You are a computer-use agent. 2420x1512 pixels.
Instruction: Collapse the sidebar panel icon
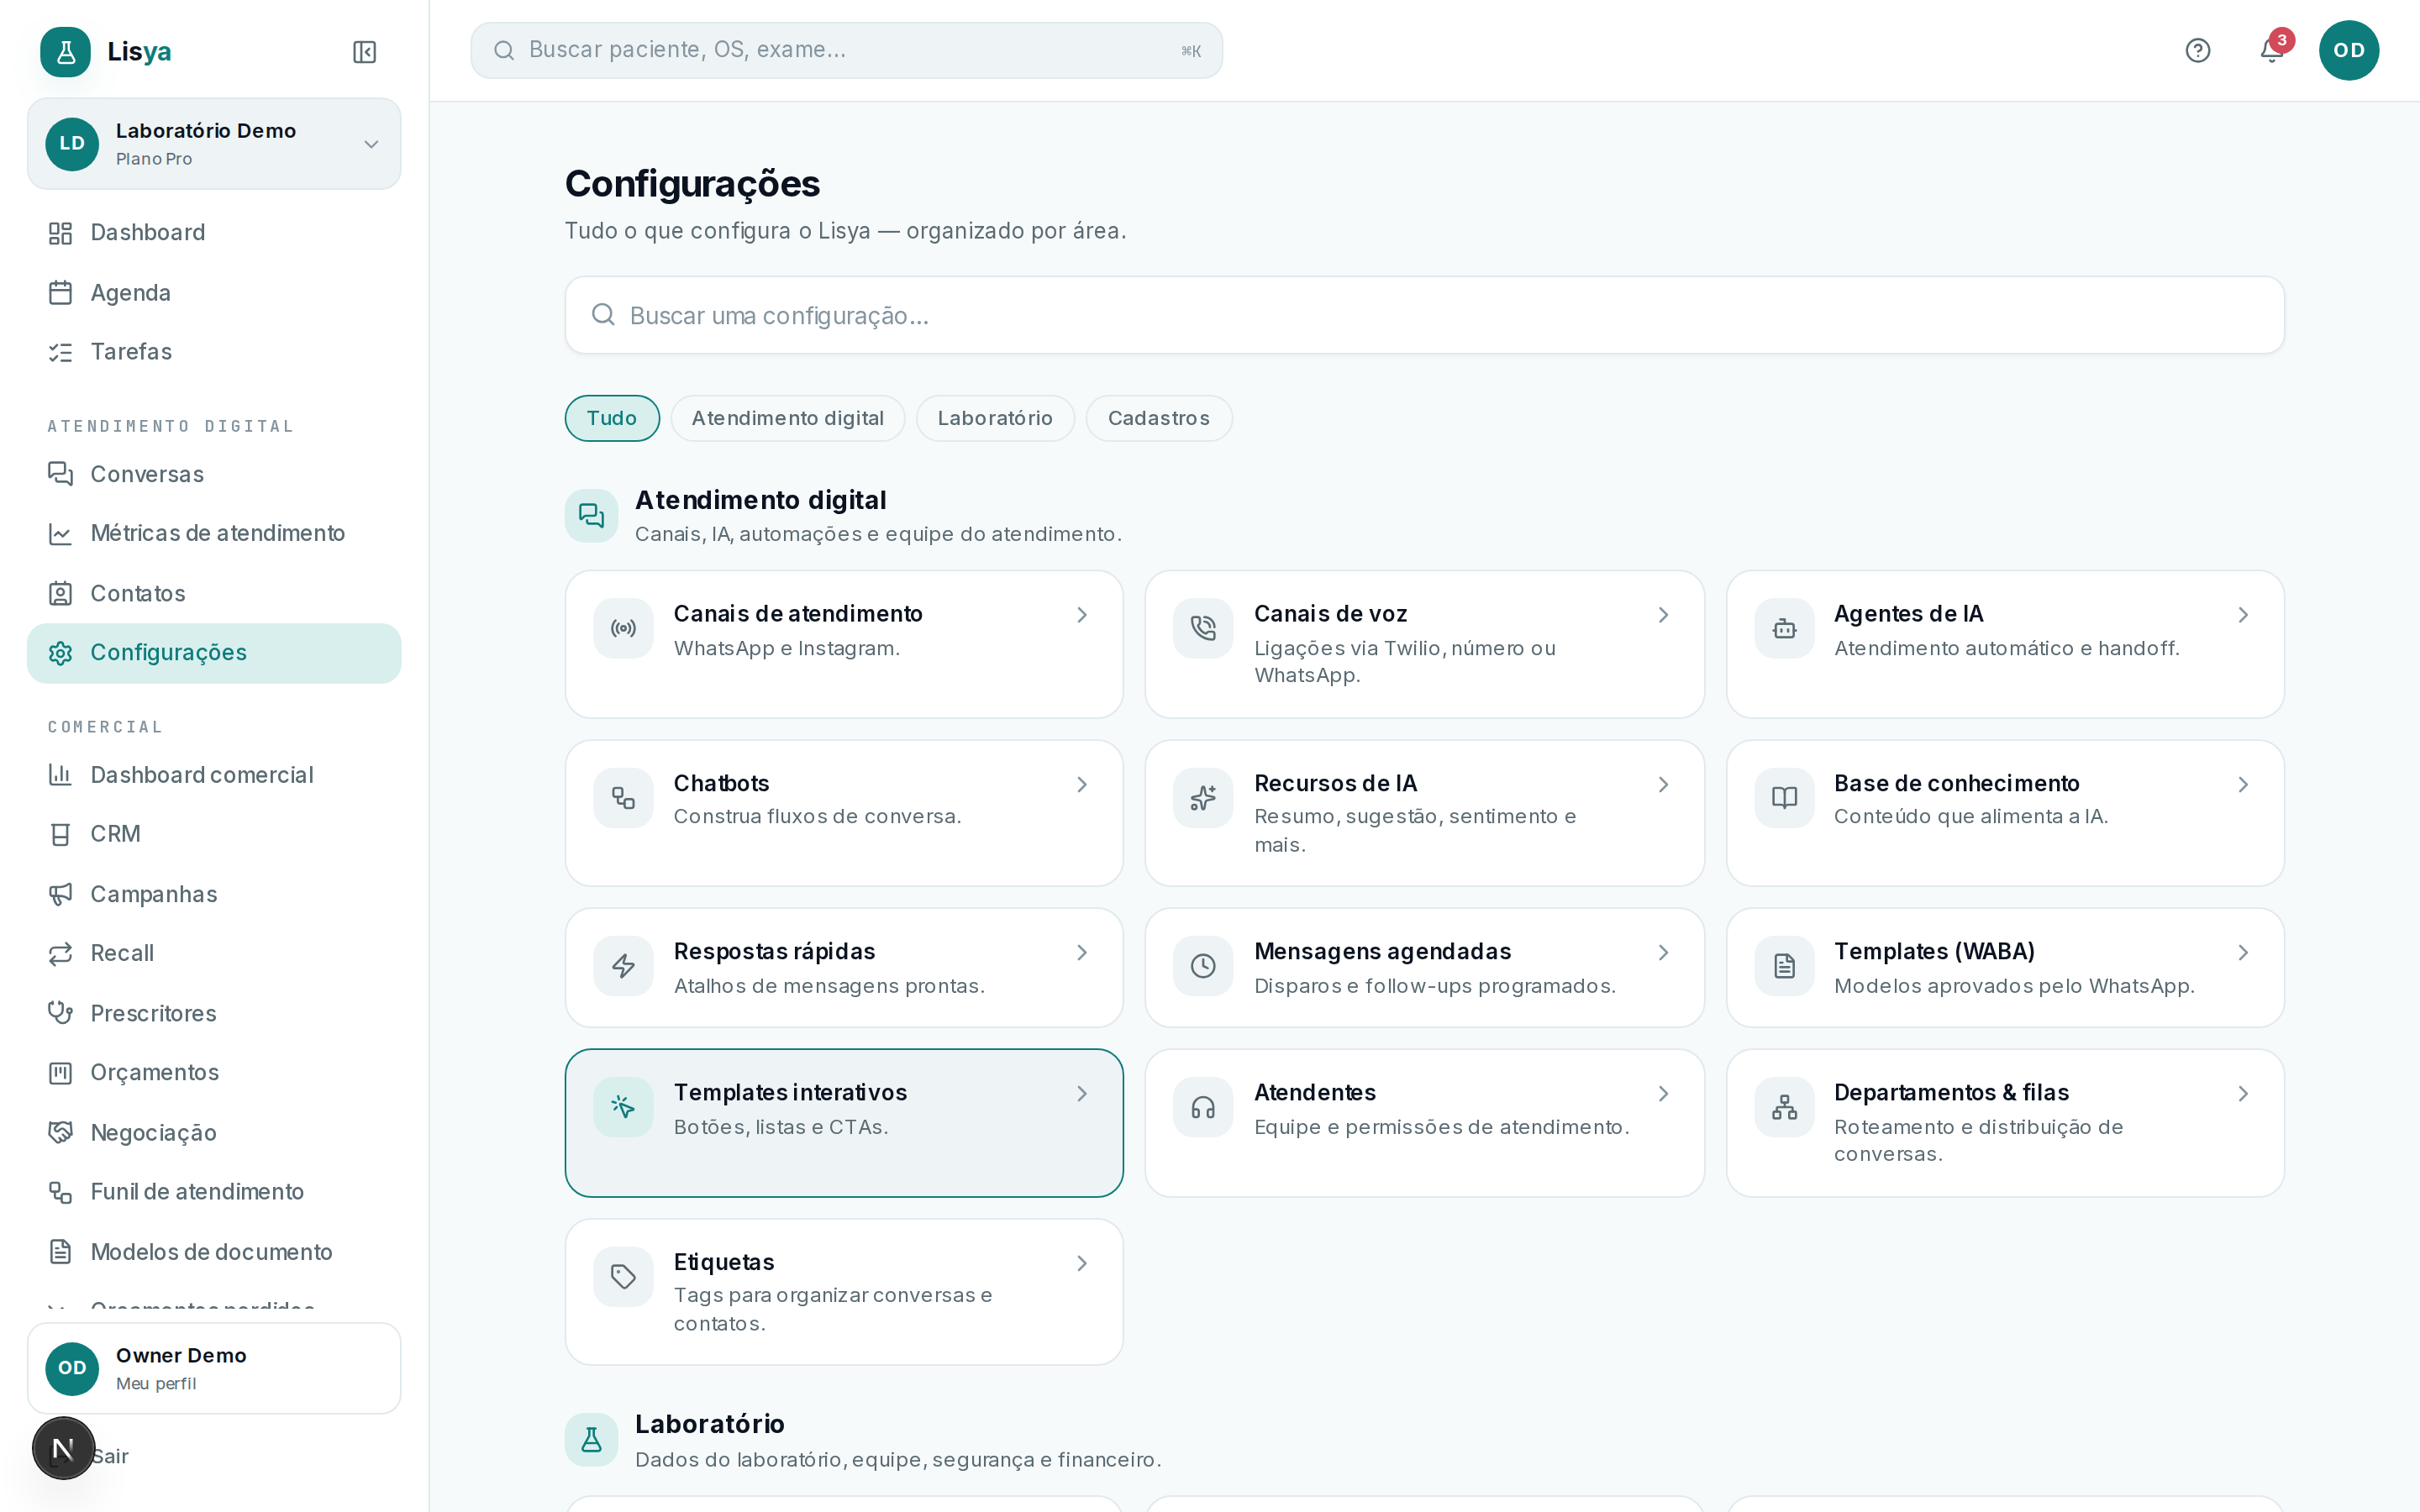pyautogui.click(x=364, y=52)
